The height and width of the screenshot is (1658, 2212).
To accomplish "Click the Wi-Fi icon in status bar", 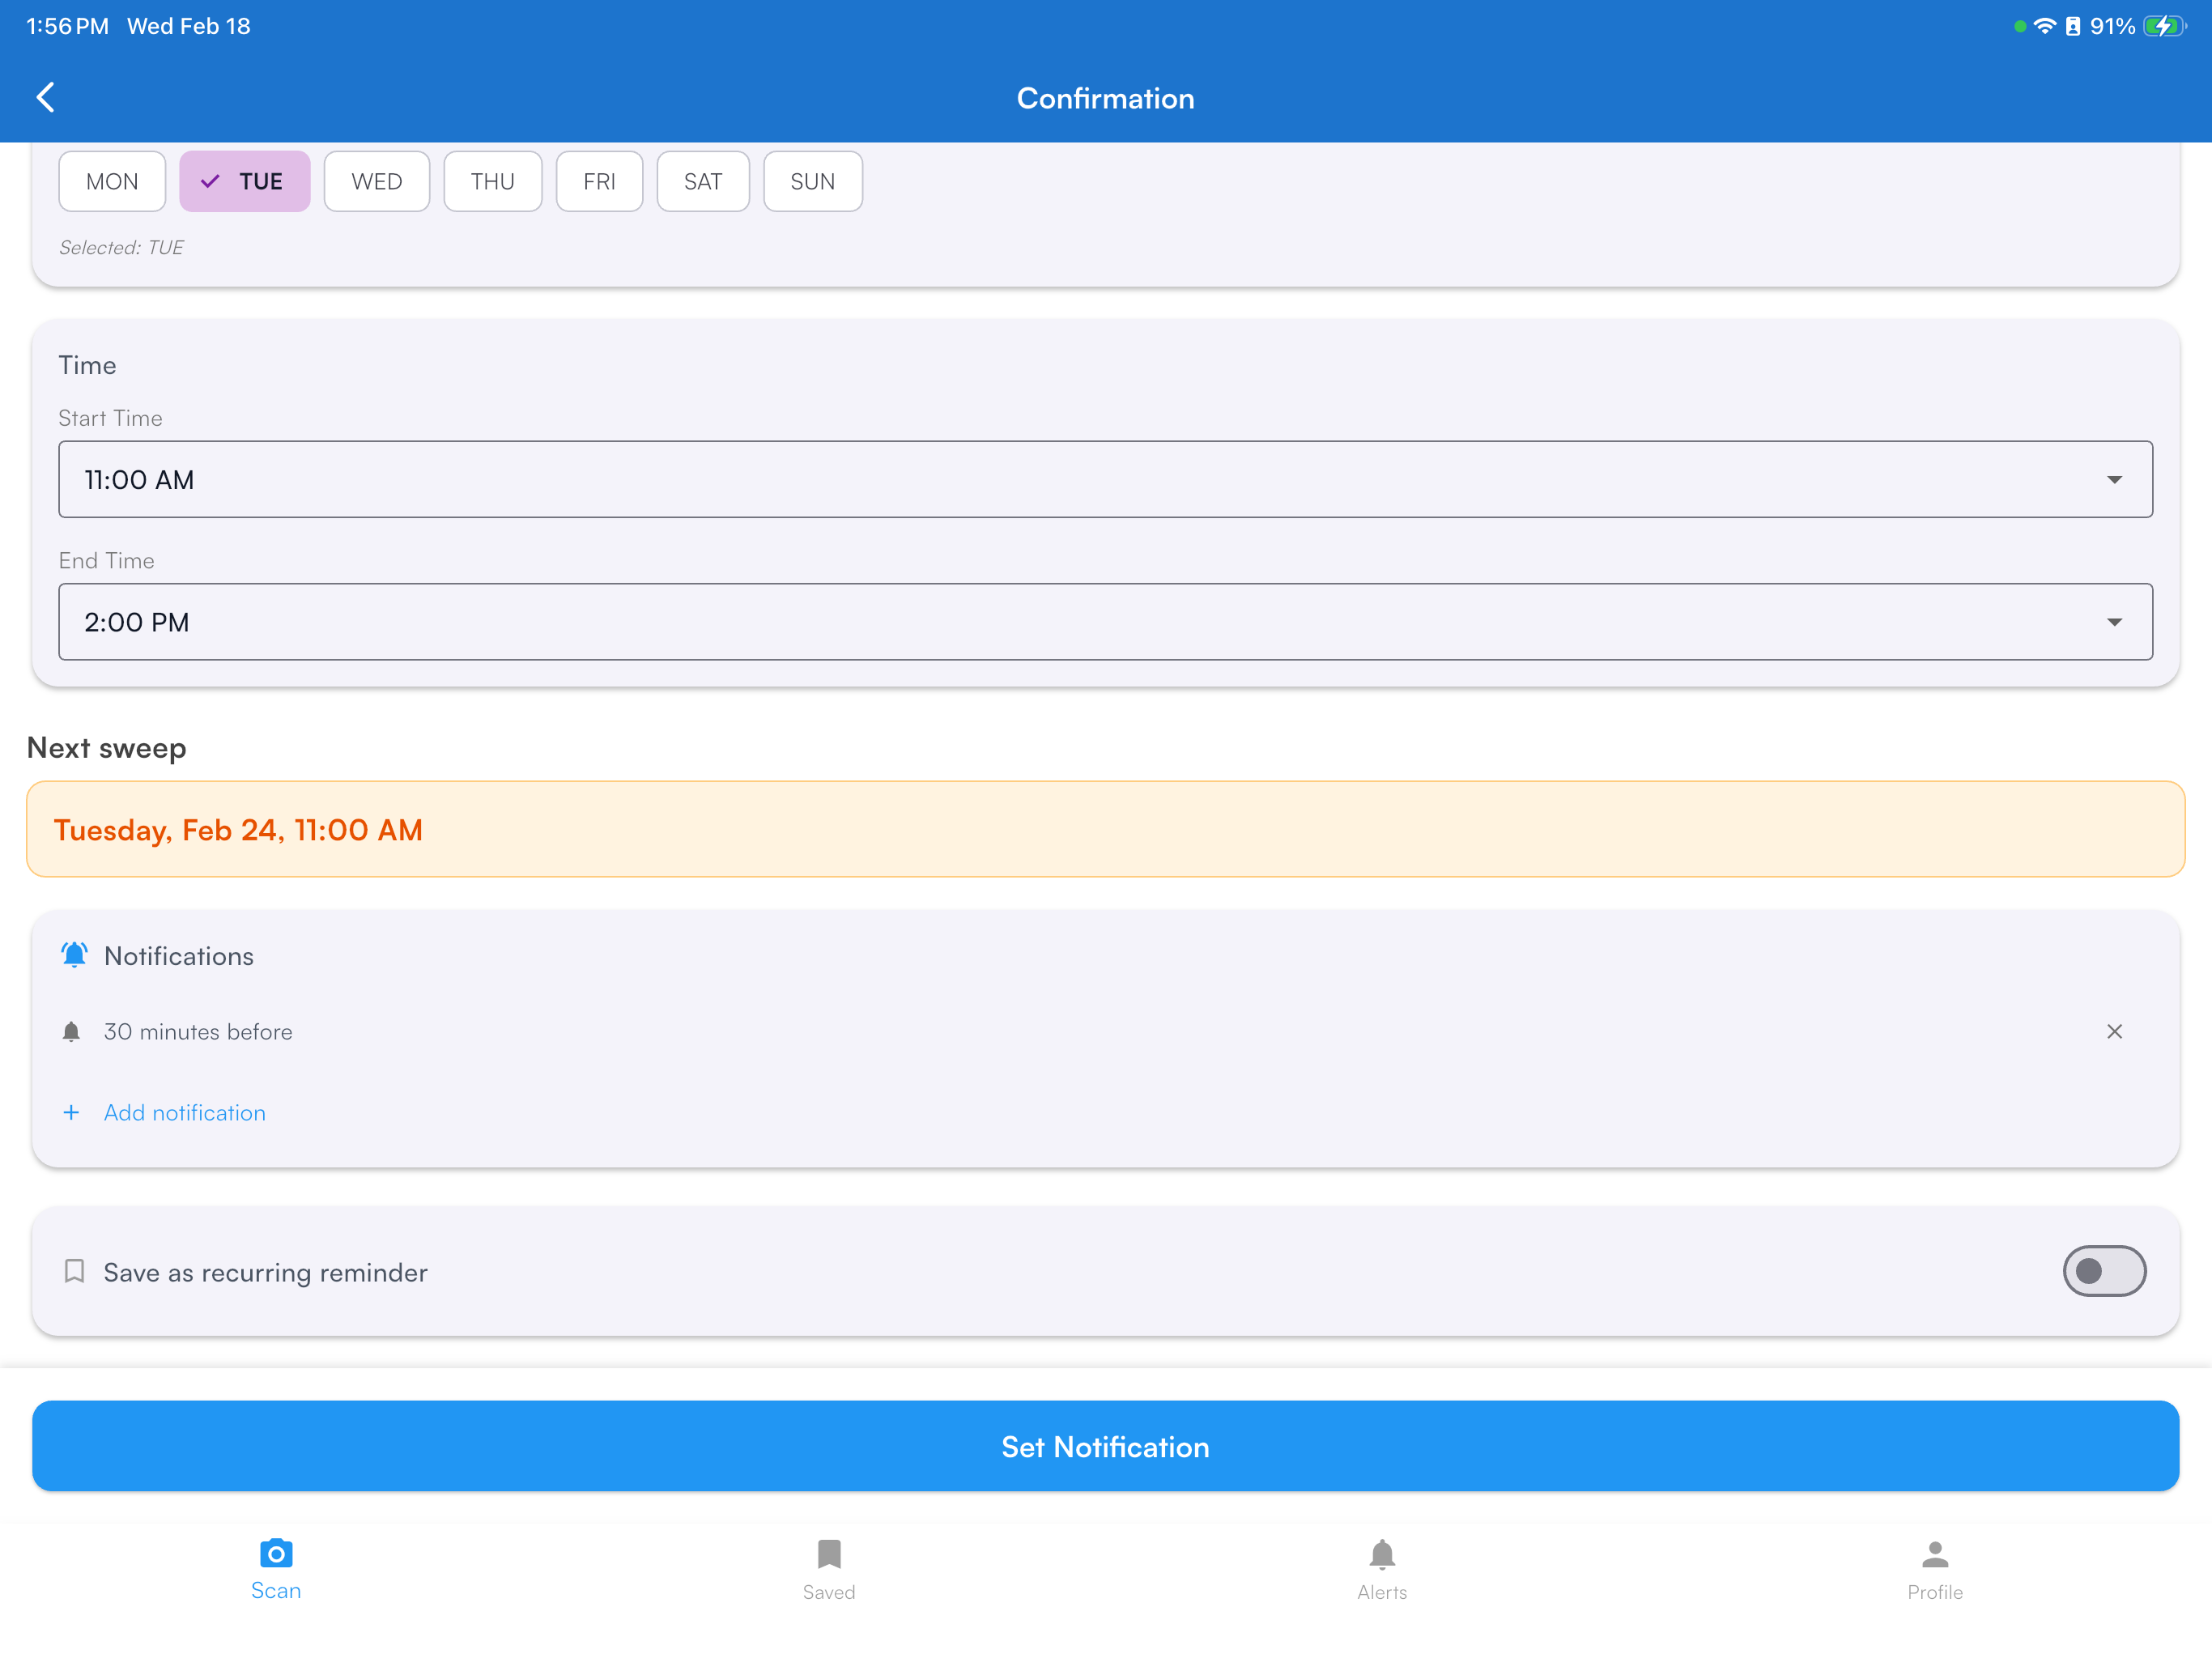I will click(2045, 26).
